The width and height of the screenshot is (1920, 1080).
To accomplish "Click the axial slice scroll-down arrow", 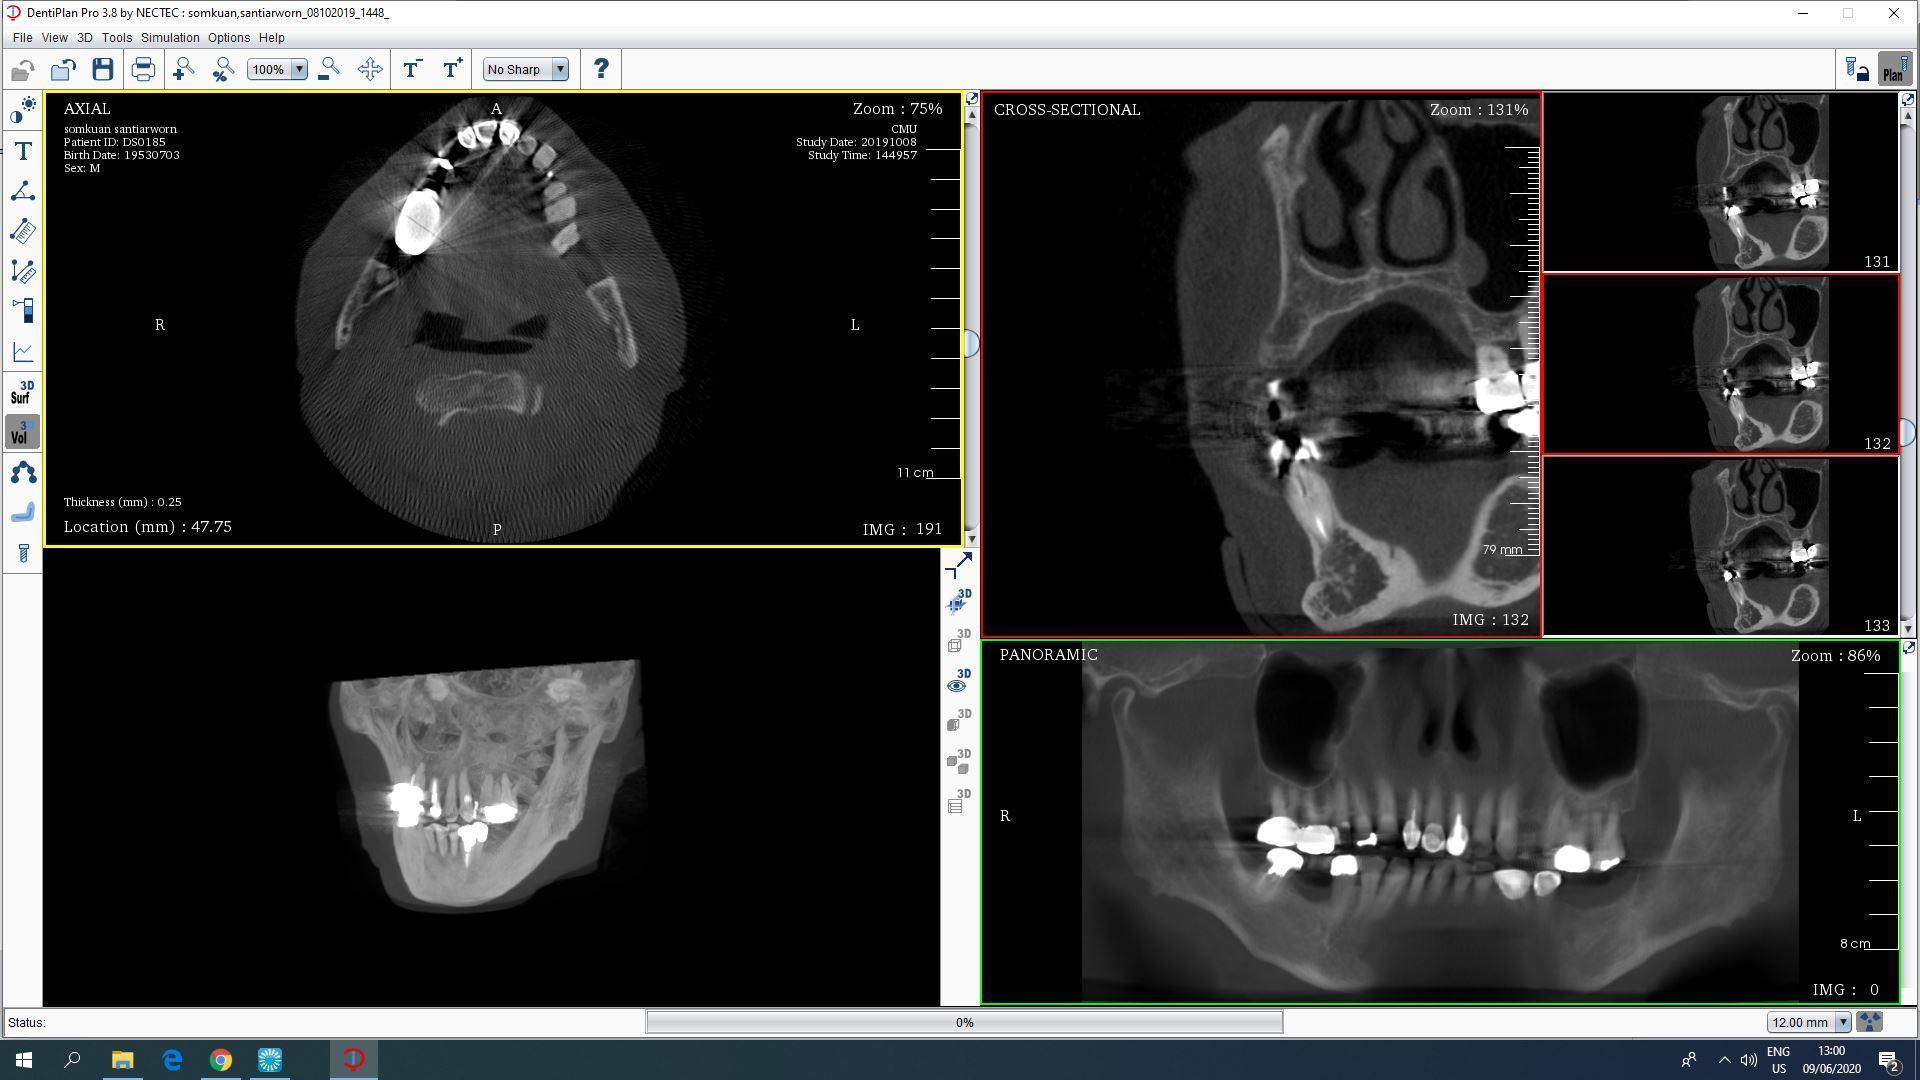I will (x=971, y=539).
